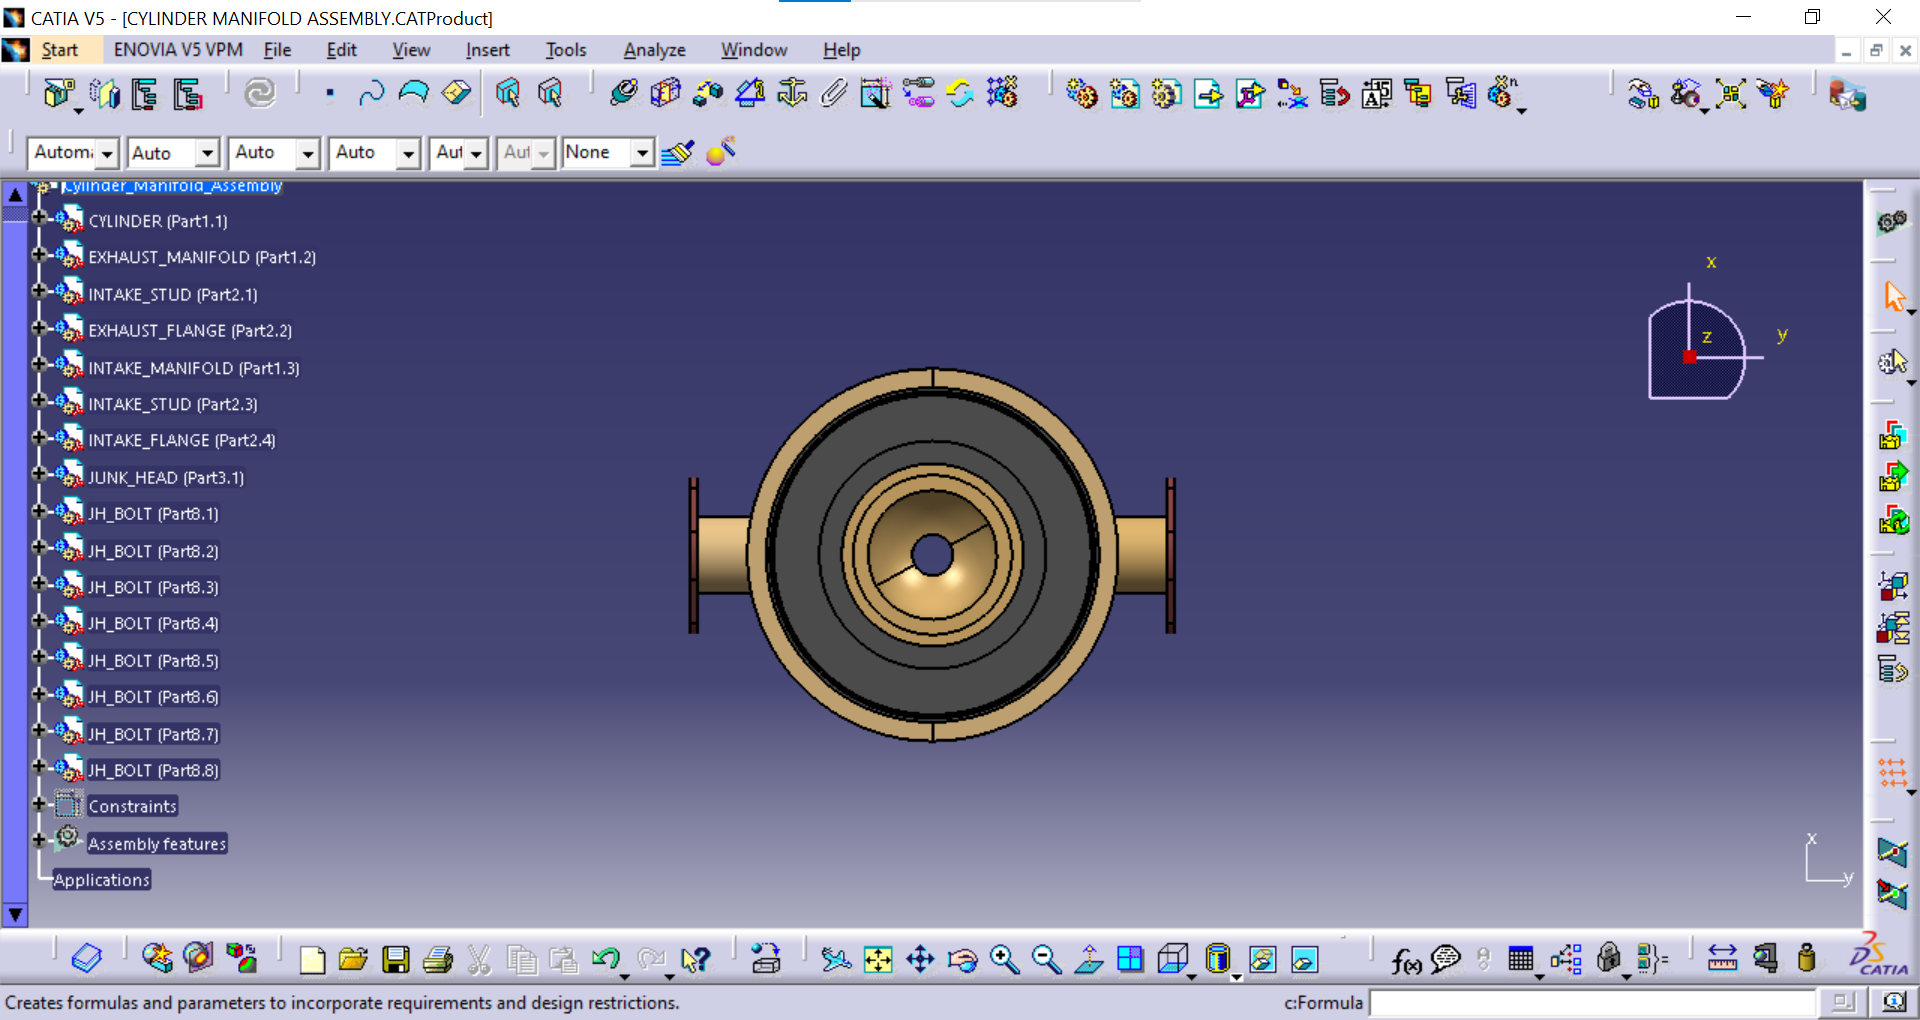This screenshot has width=1920, height=1020.
Task: Select the Normal View icon
Action: (x=1088, y=960)
